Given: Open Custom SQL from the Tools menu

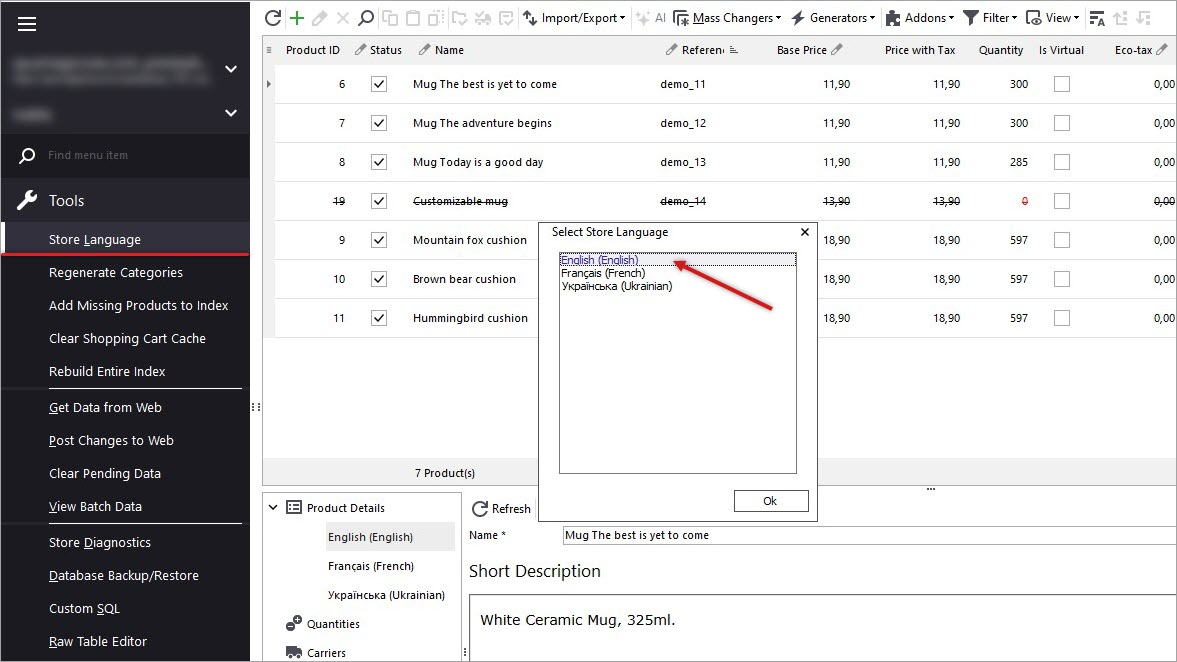Looking at the screenshot, I should click(x=84, y=609).
